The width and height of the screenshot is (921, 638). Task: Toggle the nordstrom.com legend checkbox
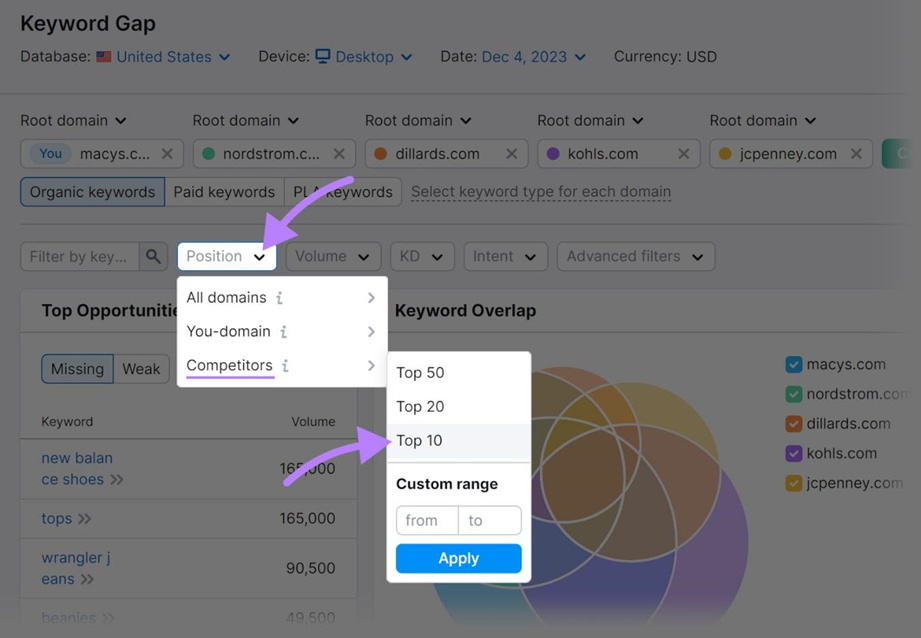point(794,394)
